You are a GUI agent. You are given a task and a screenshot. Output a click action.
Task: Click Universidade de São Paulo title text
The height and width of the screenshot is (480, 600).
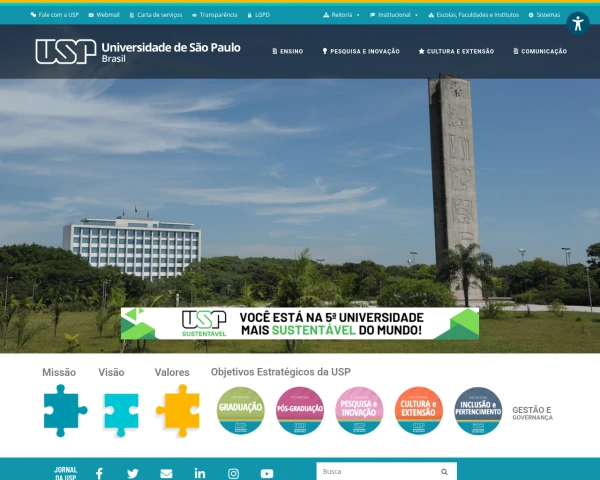point(171,47)
